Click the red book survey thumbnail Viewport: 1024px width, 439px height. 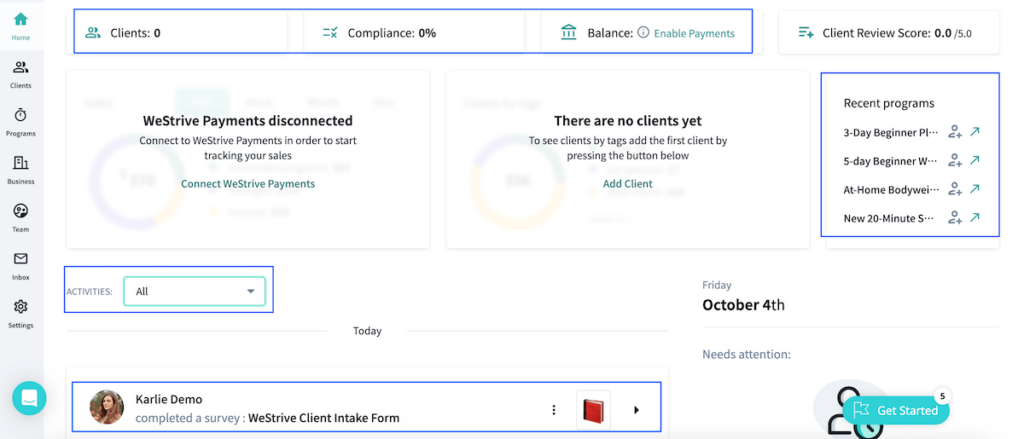click(x=593, y=410)
